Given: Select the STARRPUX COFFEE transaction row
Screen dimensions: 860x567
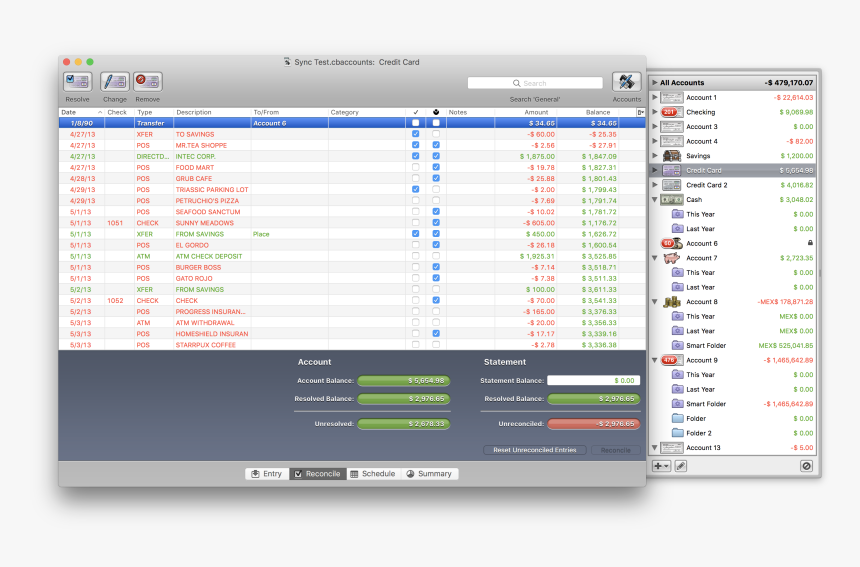Looking at the screenshot, I should coord(352,345).
